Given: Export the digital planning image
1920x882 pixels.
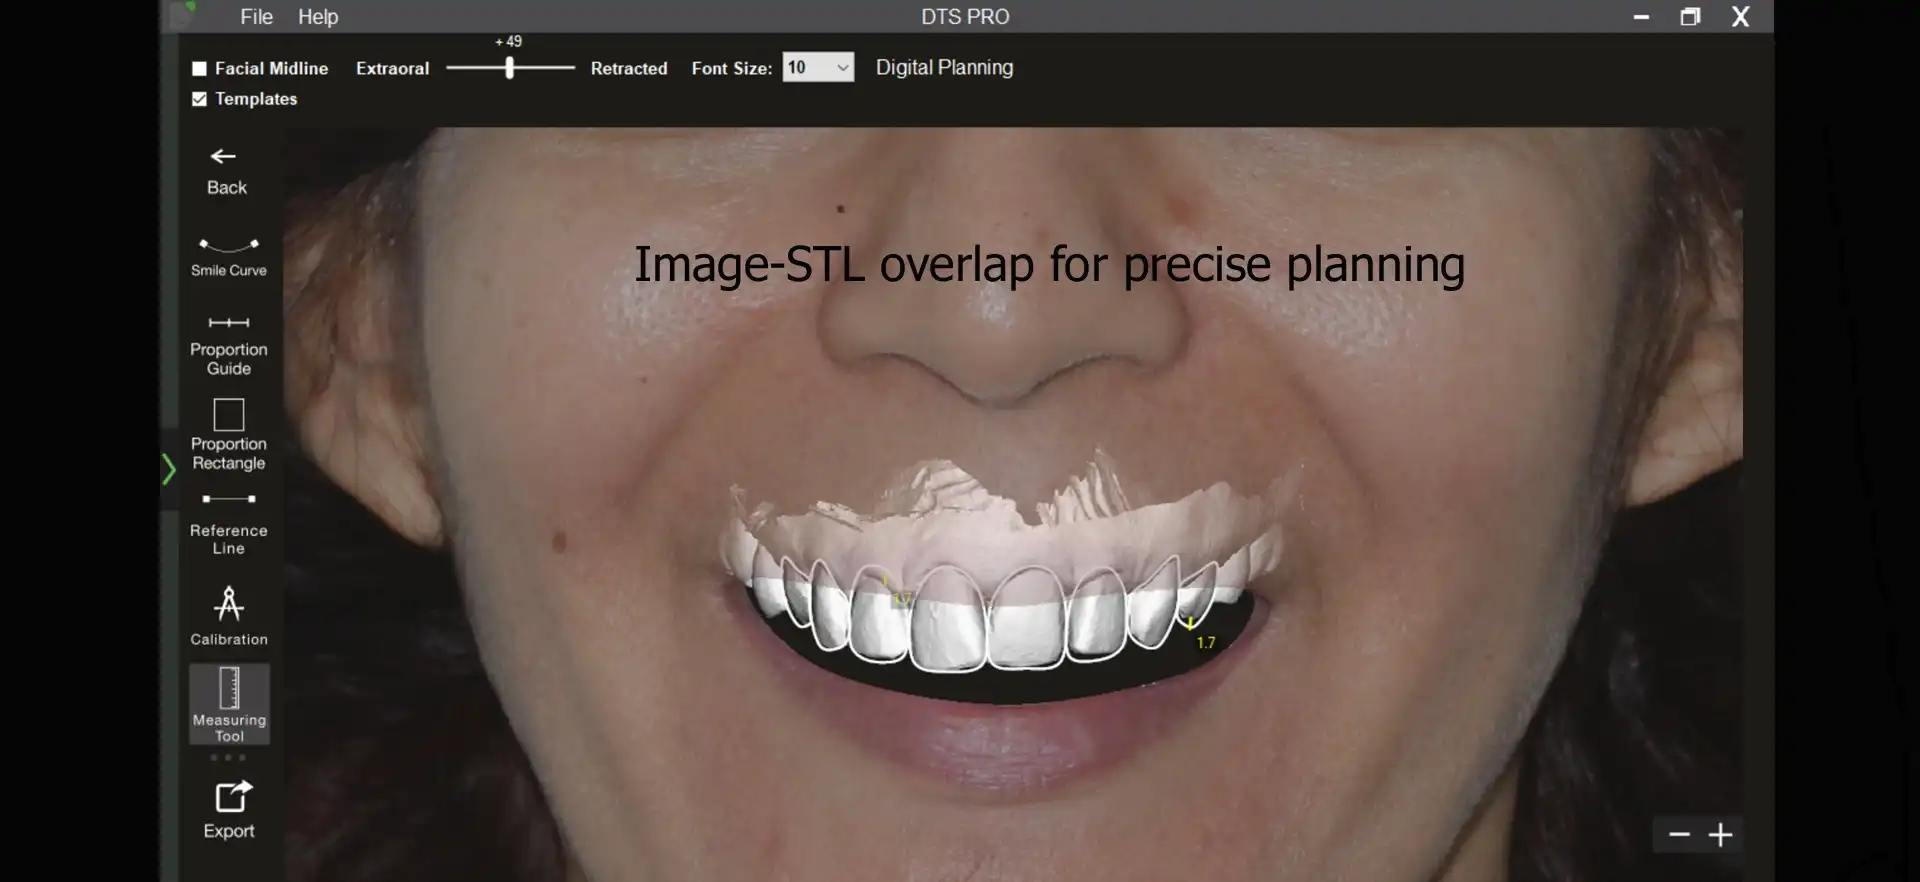Looking at the screenshot, I should tap(229, 810).
